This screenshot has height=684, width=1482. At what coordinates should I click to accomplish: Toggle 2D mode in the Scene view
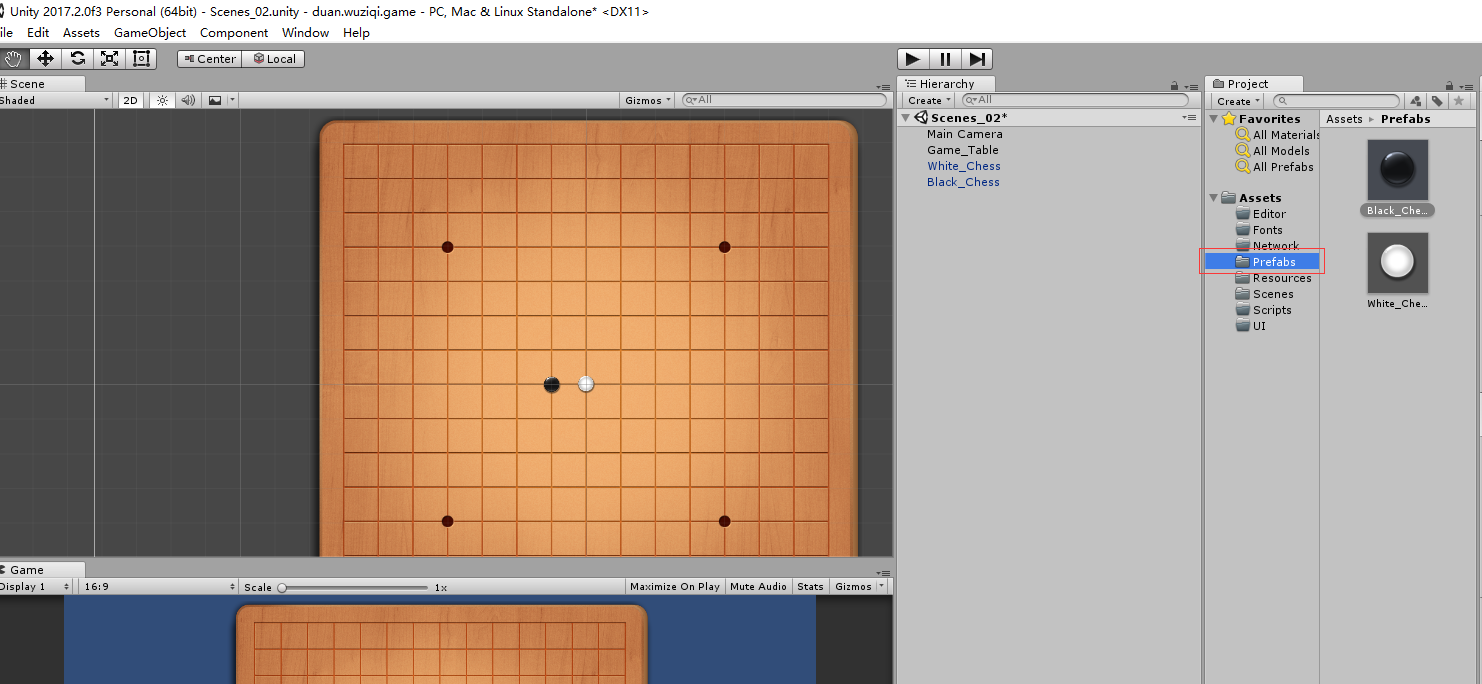point(130,100)
